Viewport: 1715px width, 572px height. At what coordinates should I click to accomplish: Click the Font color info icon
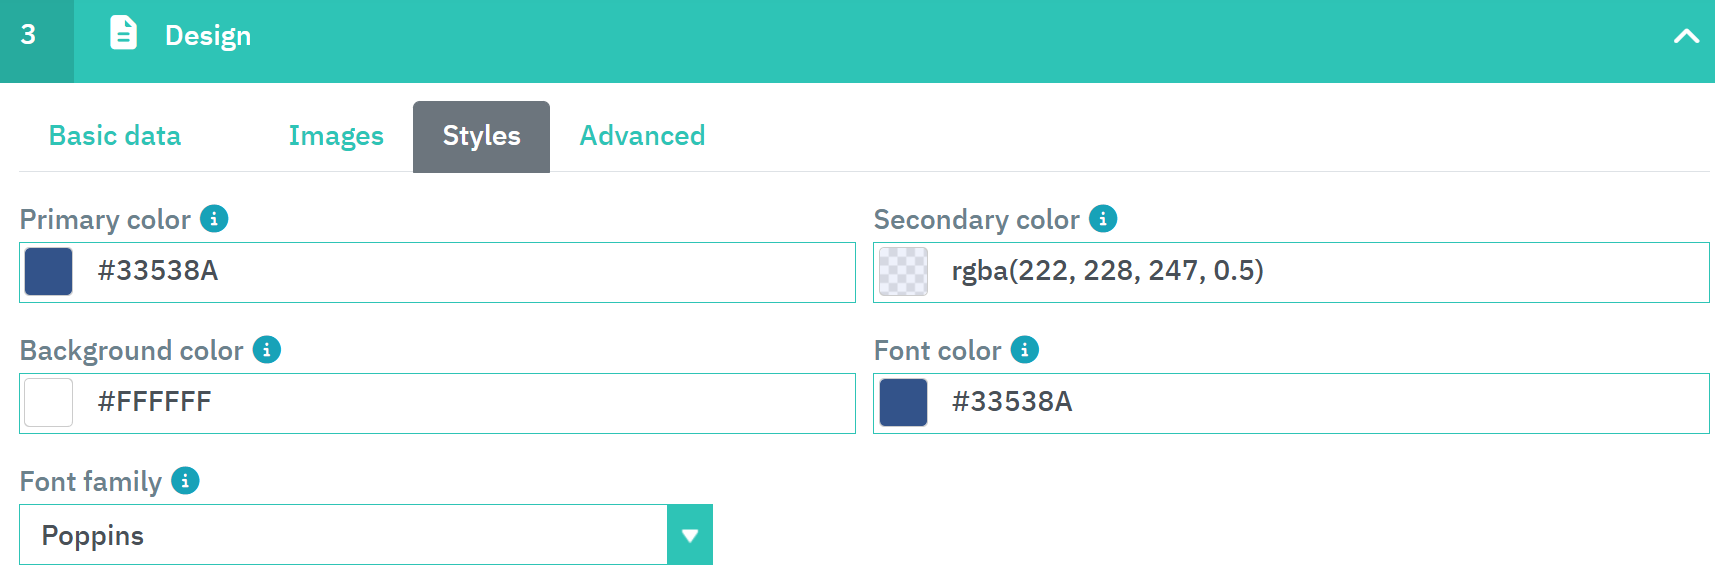tap(1025, 349)
